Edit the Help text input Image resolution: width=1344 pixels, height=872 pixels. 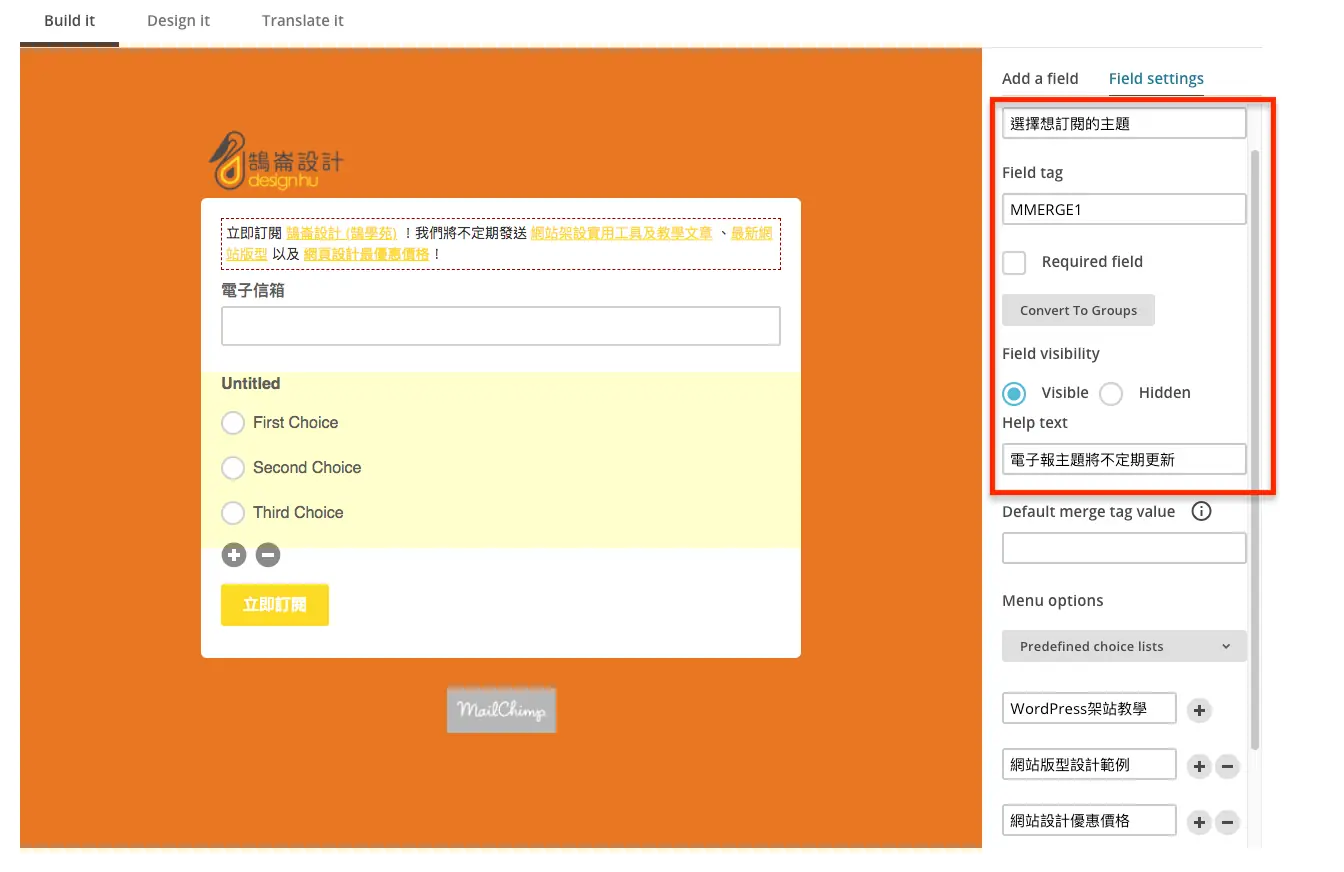1124,459
